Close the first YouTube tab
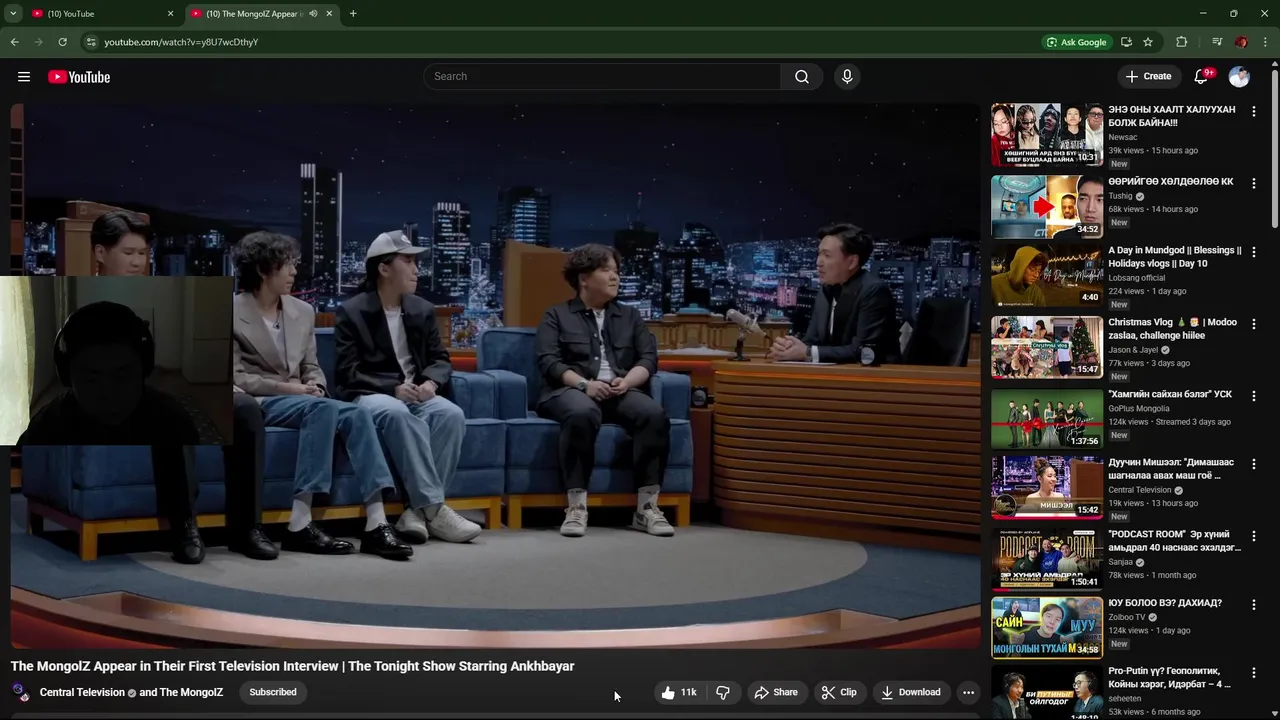Image resolution: width=1280 pixels, height=720 pixels. coord(170,14)
